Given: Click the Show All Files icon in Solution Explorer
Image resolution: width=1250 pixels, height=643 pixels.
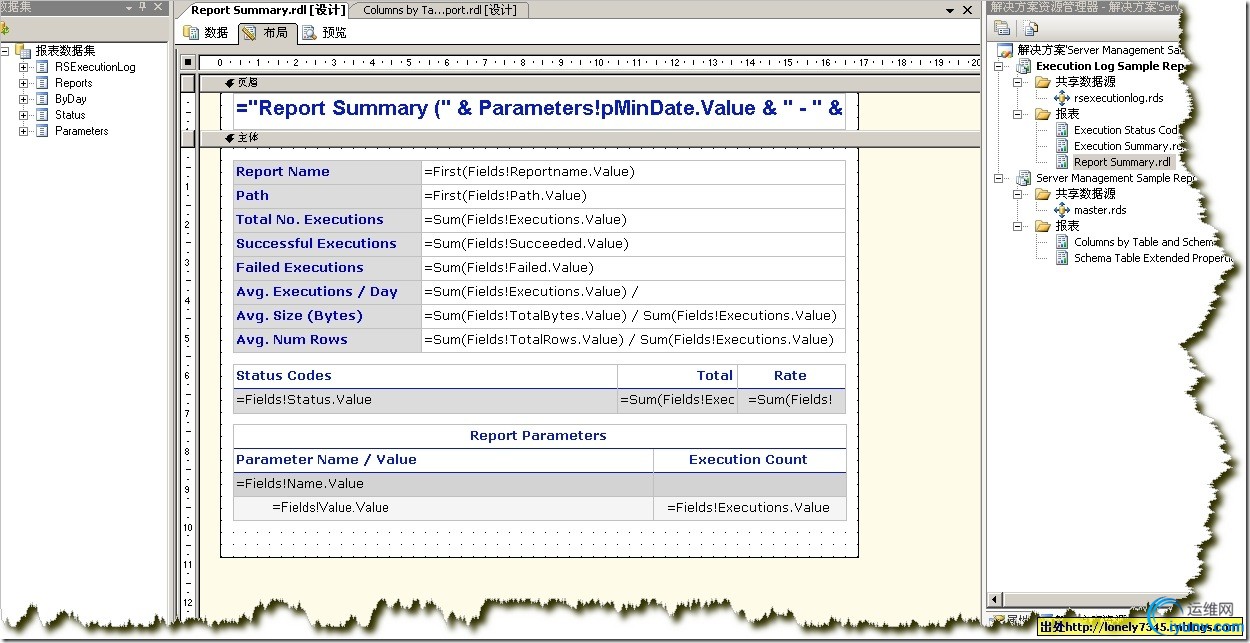Looking at the screenshot, I should [1031, 28].
